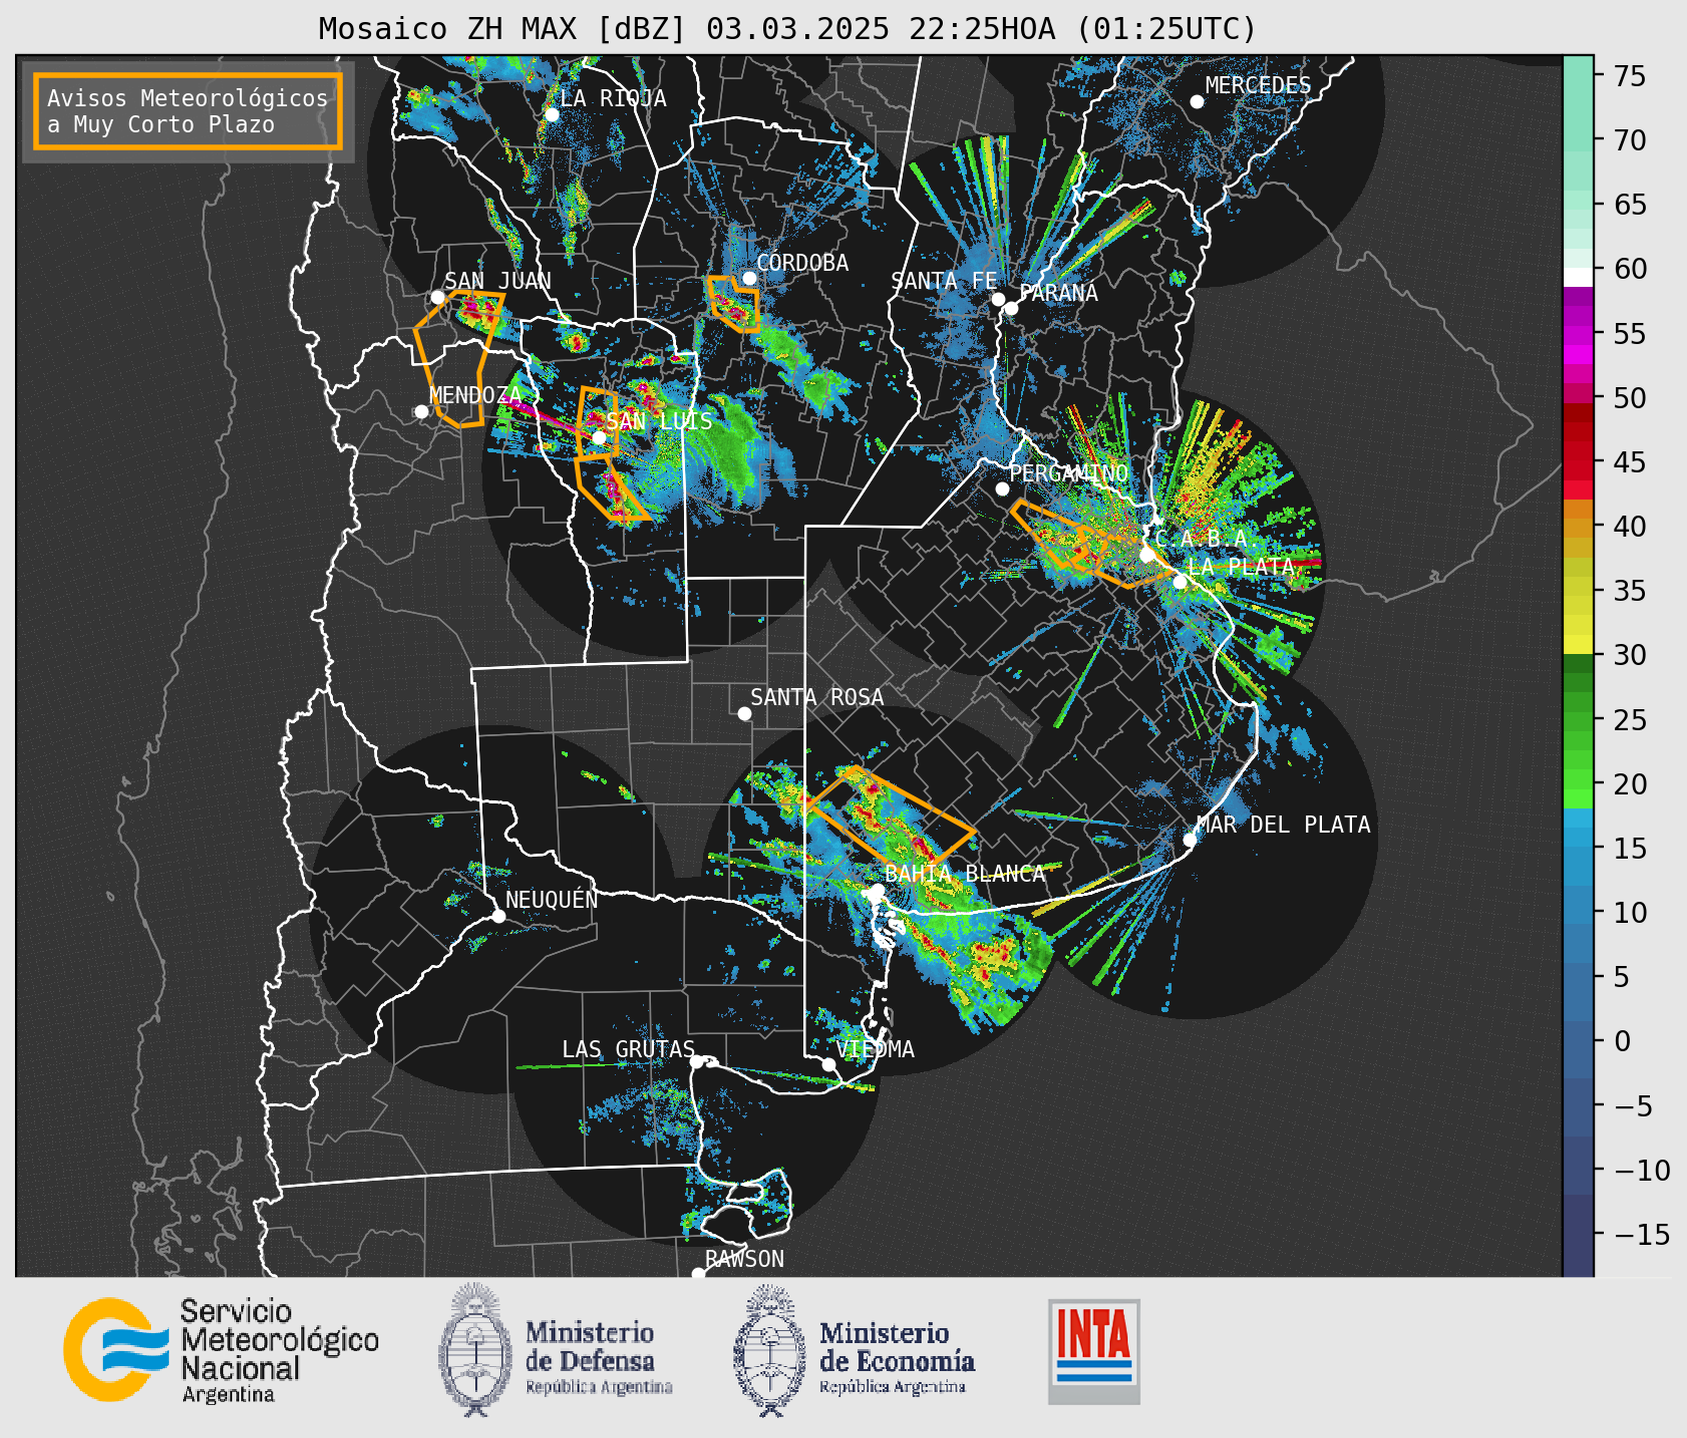Select the La Rioja city marker dot
The height and width of the screenshot is (1438, 1687).
coord(552,115)
